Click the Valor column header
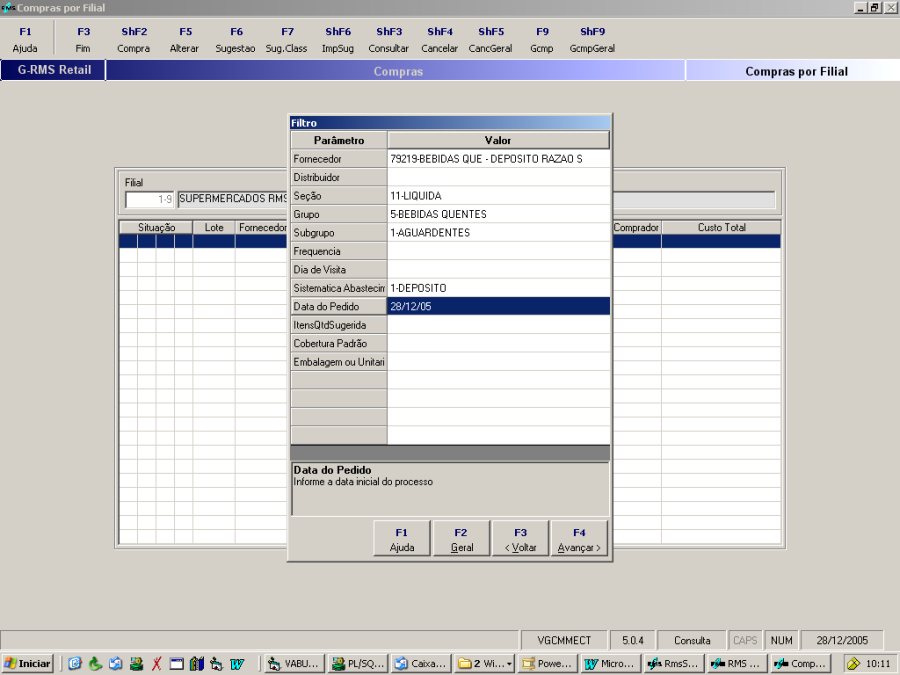The width and height of the screenshot is (900, 675). point(498,140)
